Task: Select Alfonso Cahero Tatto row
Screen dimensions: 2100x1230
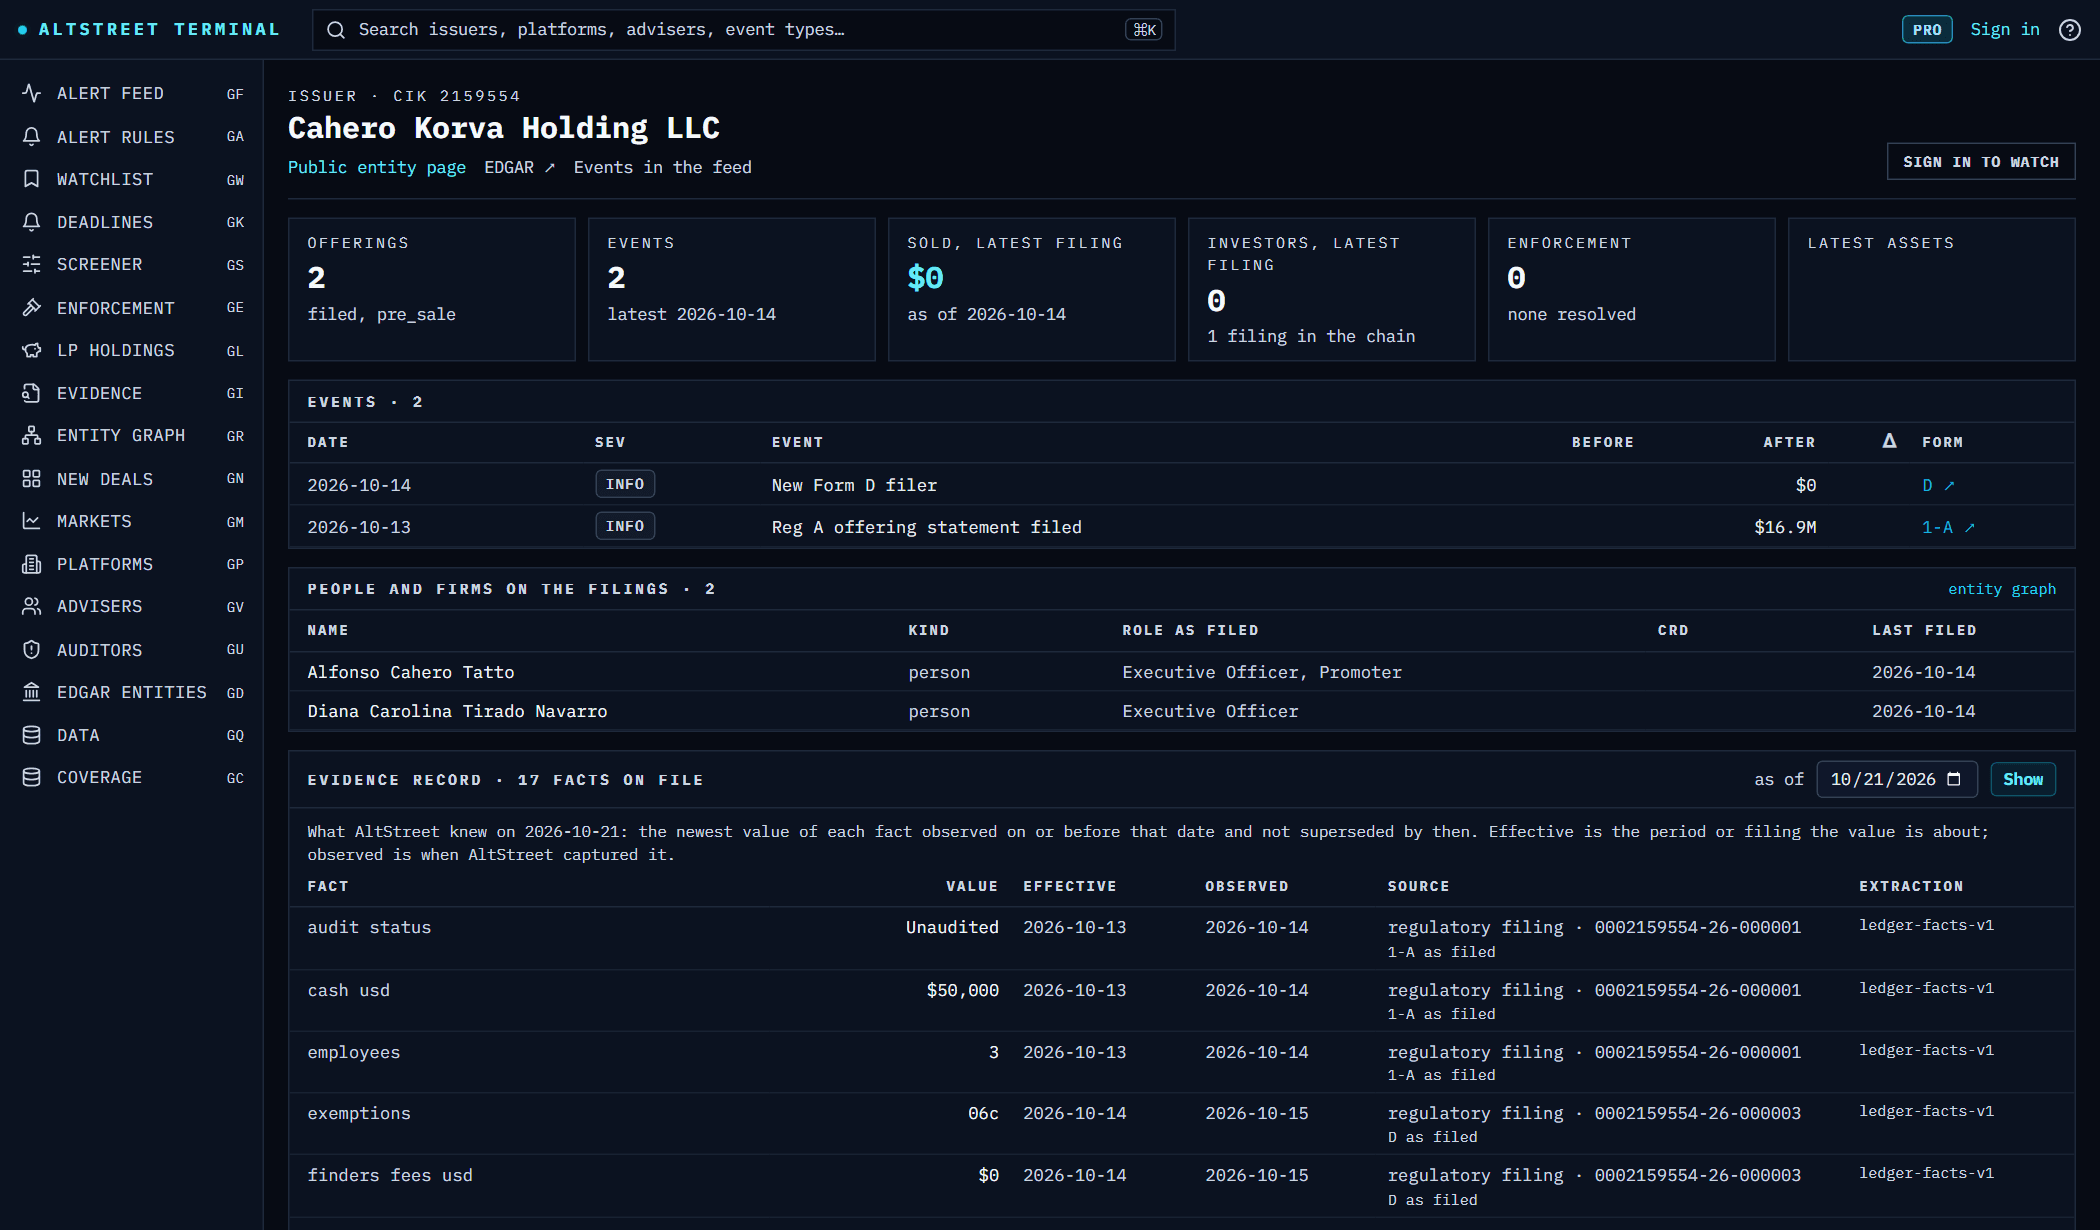Action: tap(1181, 672)
